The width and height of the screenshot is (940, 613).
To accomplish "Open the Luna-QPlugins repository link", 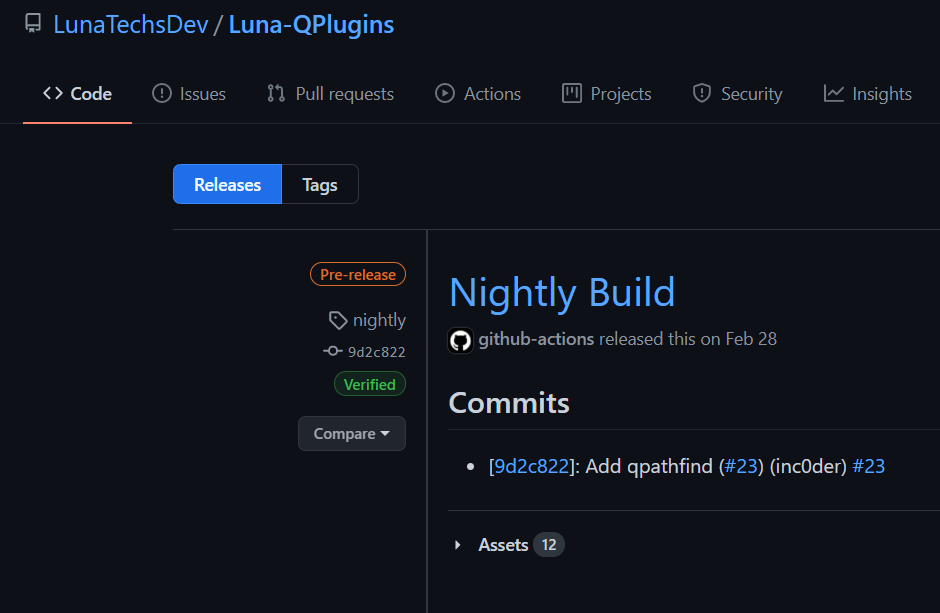I will 311,25.
